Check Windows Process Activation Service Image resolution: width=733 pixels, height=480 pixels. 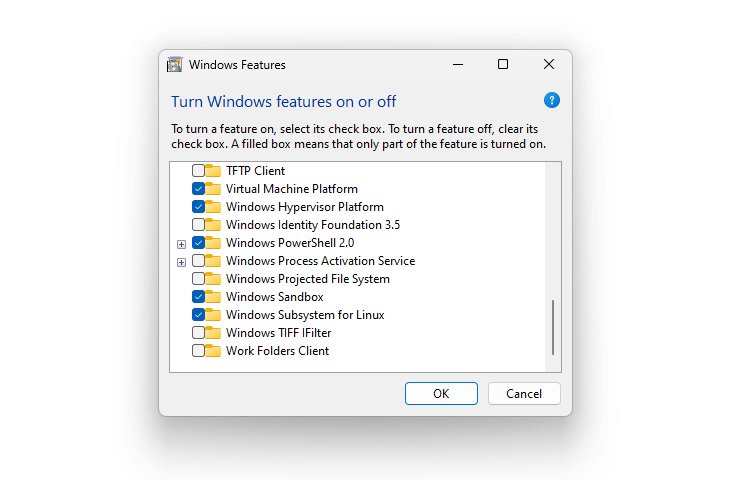[198, 261]
